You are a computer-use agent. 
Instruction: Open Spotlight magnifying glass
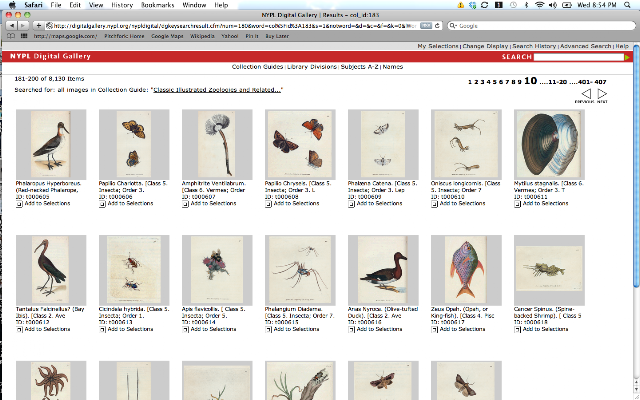click(x=627, y=5)
